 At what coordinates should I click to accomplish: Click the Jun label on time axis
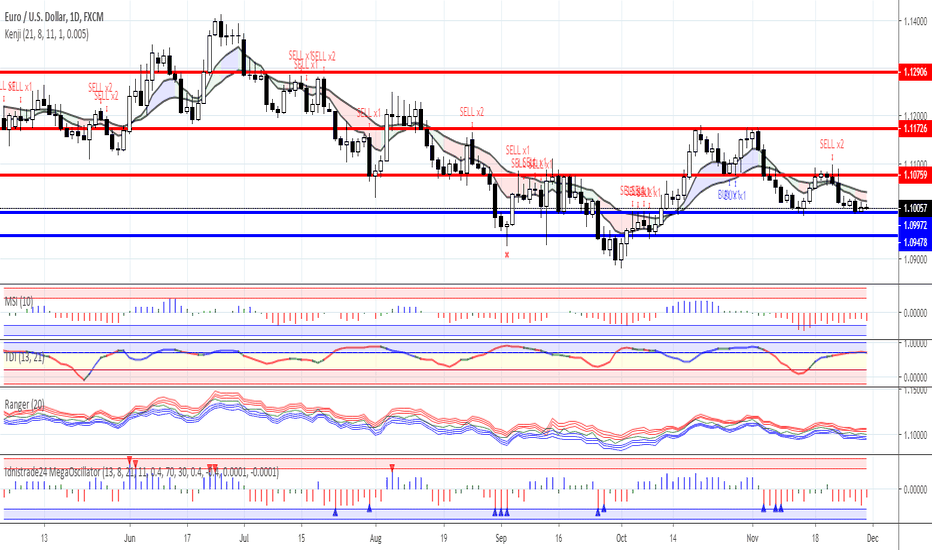tap(130, 536)
